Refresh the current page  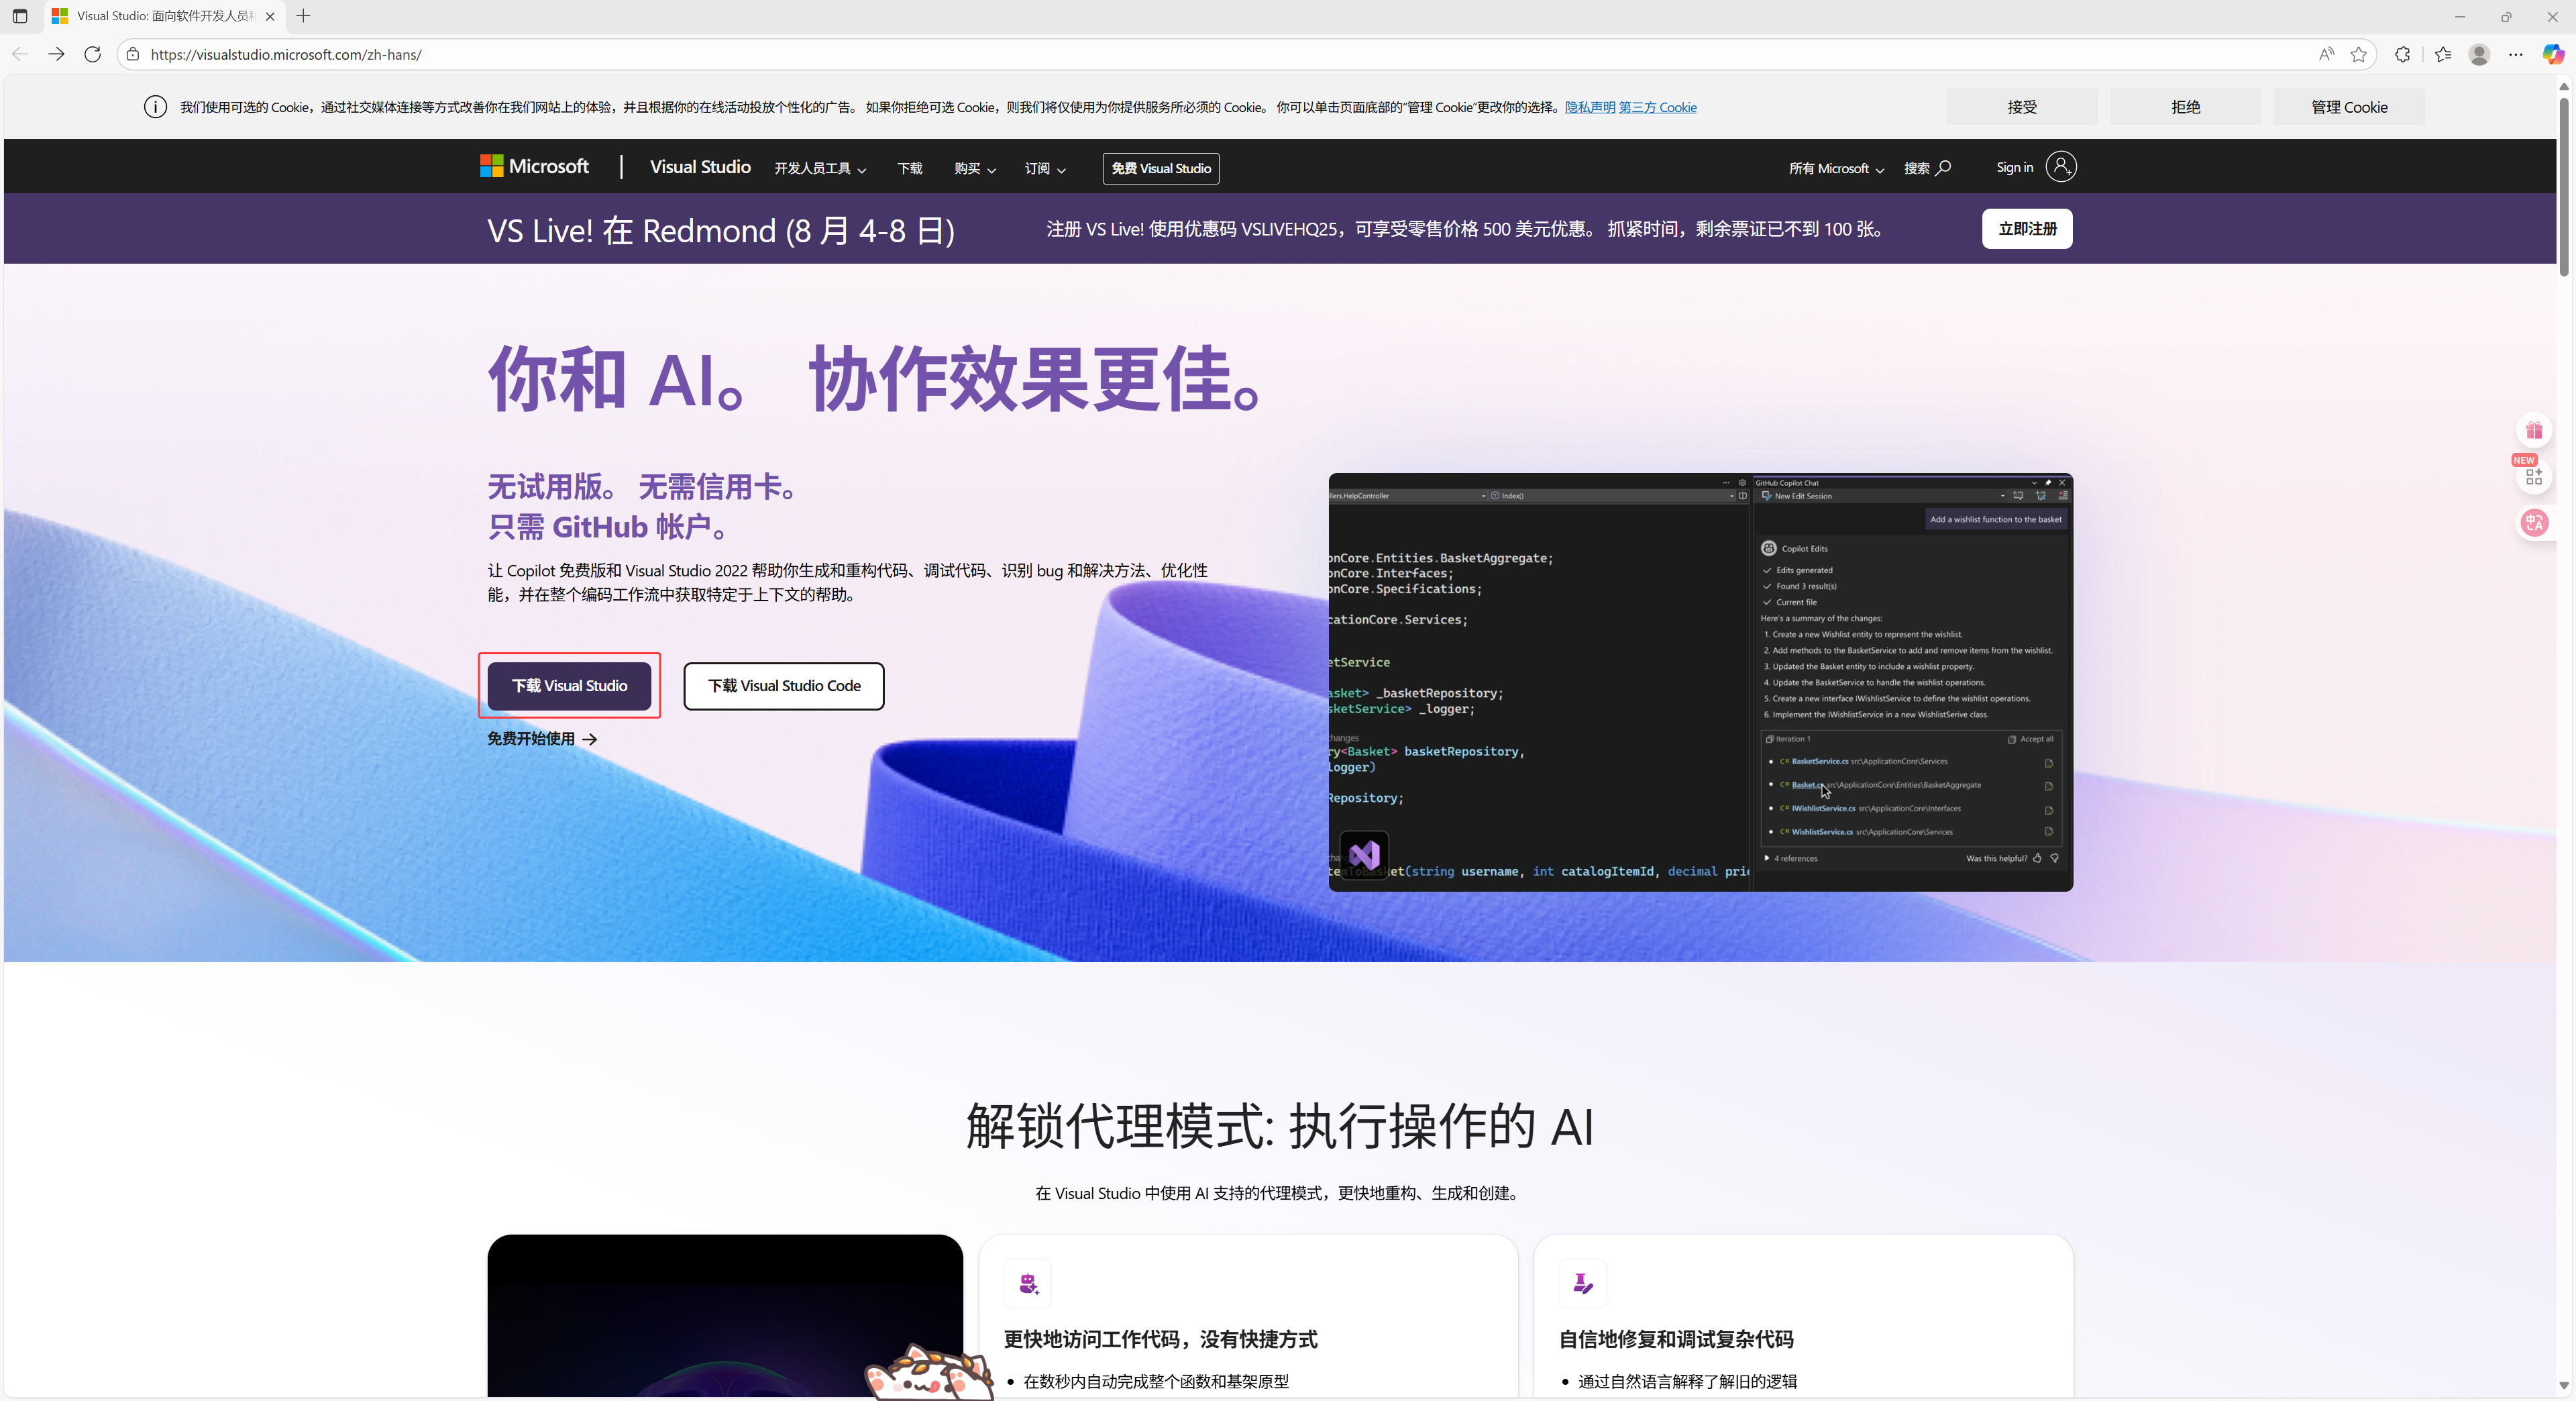coord(93,54)
